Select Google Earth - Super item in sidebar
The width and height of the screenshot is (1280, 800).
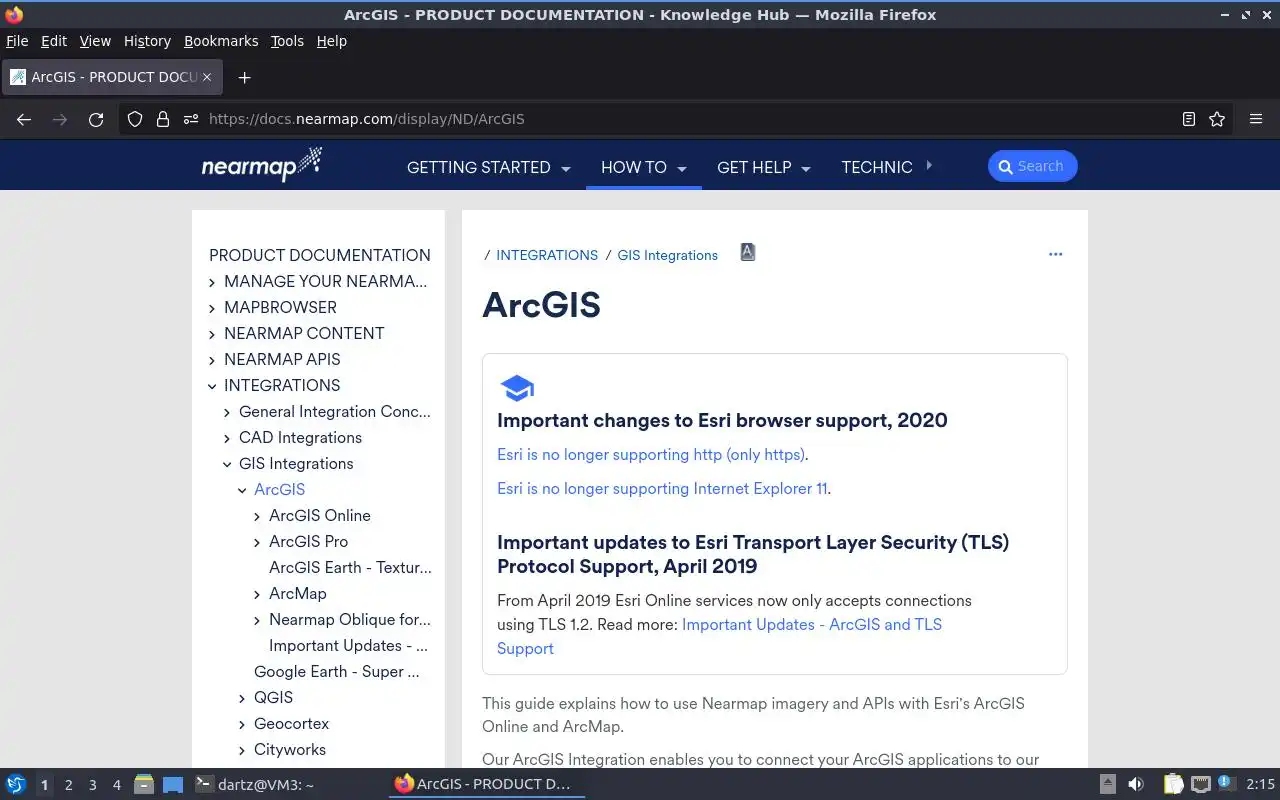click(337, 672)
